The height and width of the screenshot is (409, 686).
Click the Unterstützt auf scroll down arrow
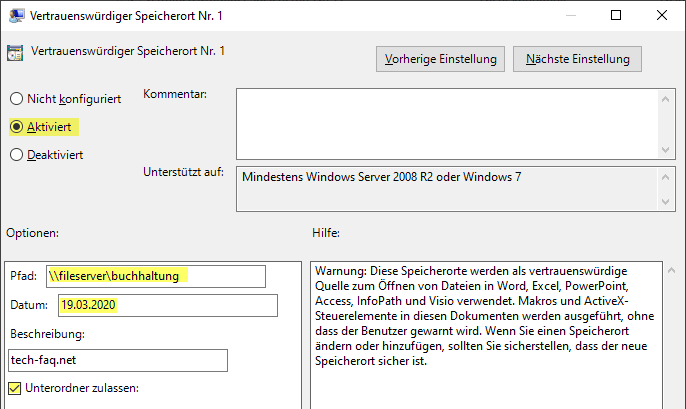(665, 202)
